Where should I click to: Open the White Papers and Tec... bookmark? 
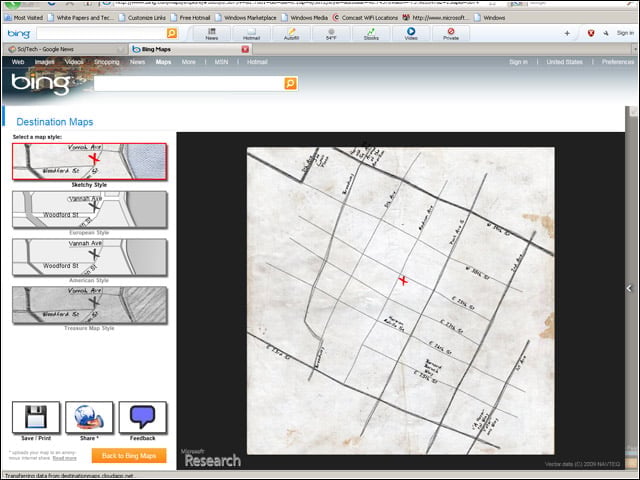click(80, 18)
